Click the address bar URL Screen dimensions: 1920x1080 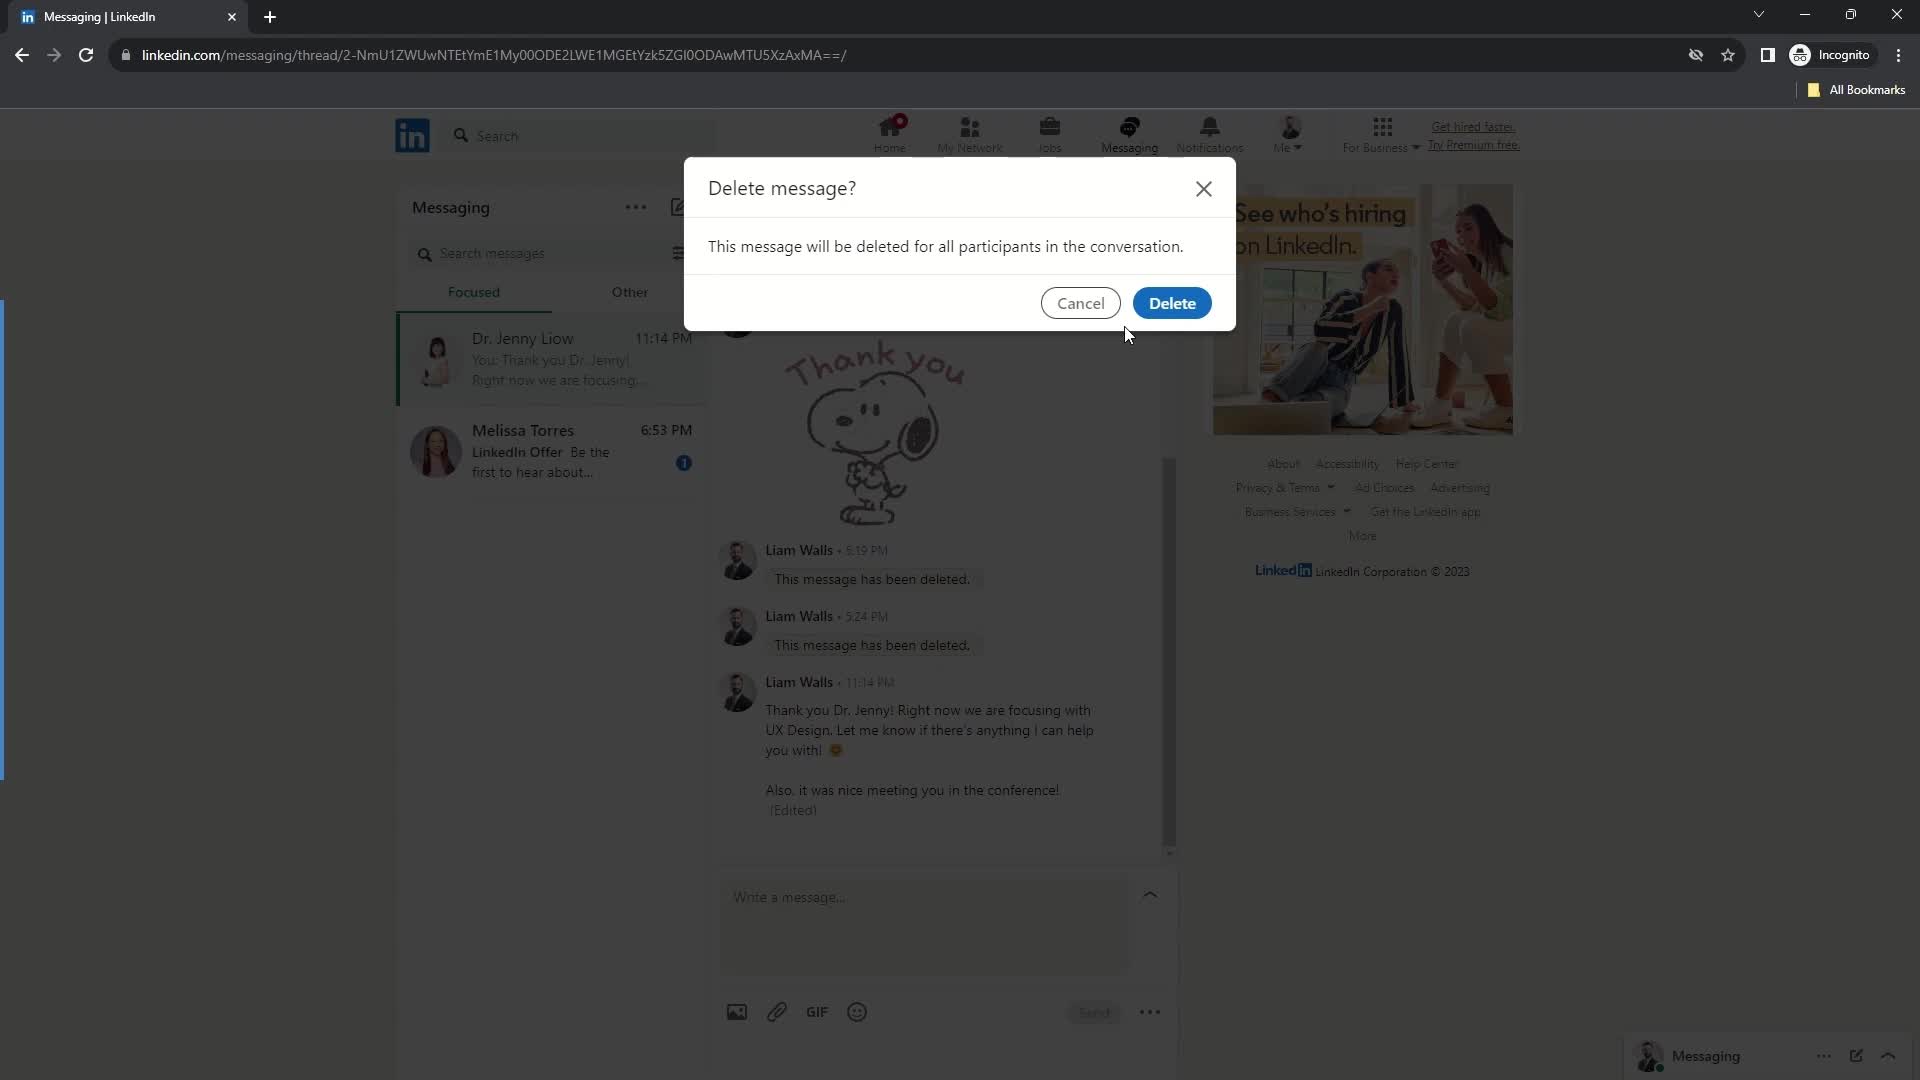494,55
